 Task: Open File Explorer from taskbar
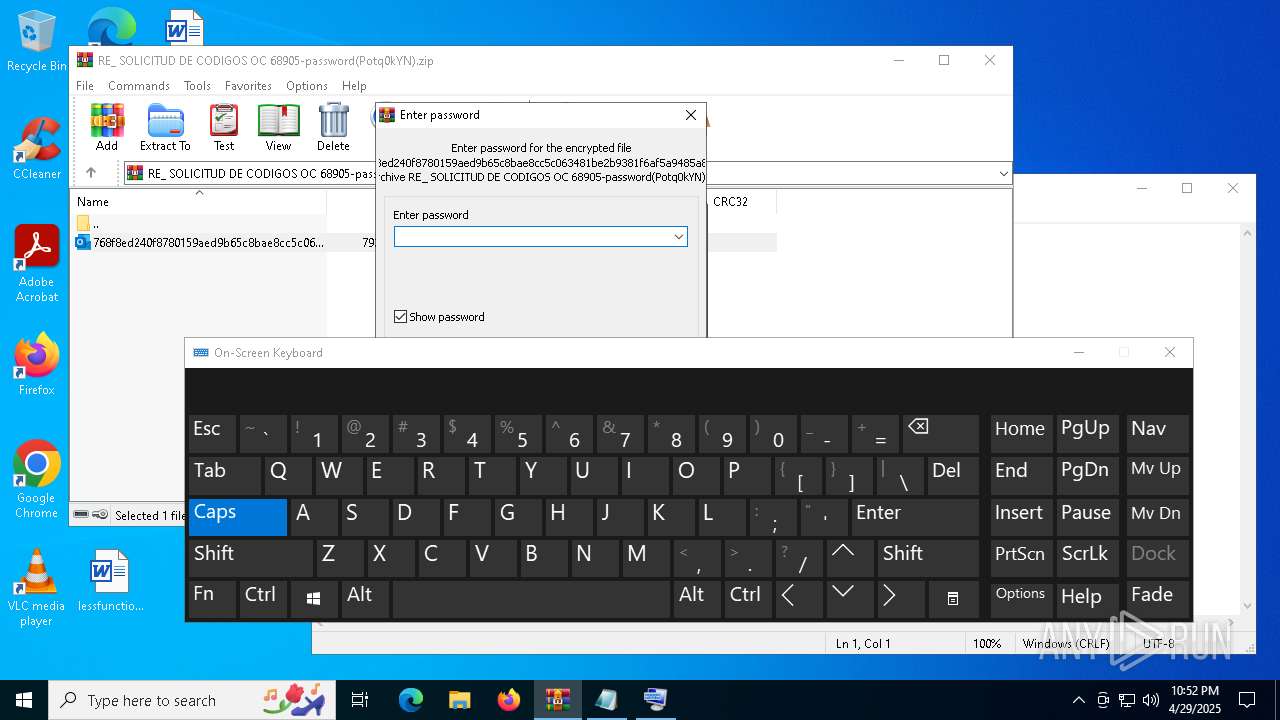pyautogui.click(x=459, y=700)
